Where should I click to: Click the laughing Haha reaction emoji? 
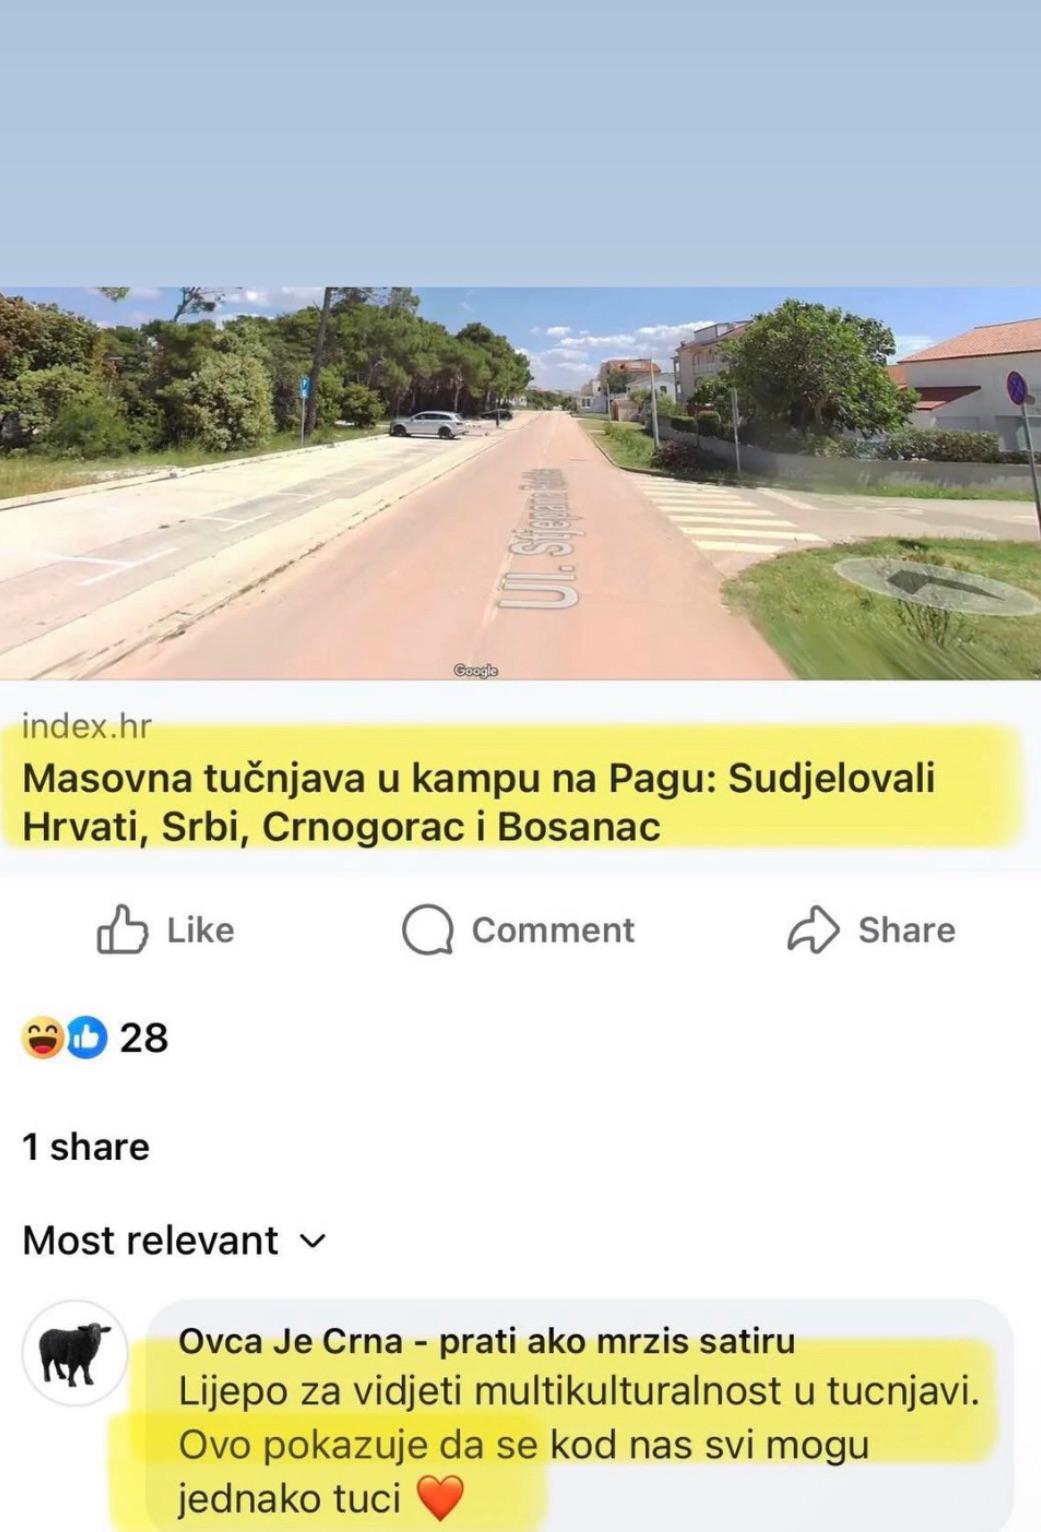43,1038
